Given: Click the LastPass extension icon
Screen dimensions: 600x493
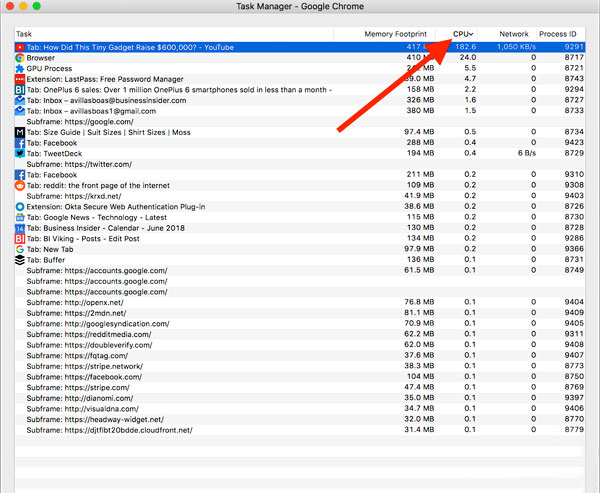Looking at the screenshot, I should pos(20,79).
